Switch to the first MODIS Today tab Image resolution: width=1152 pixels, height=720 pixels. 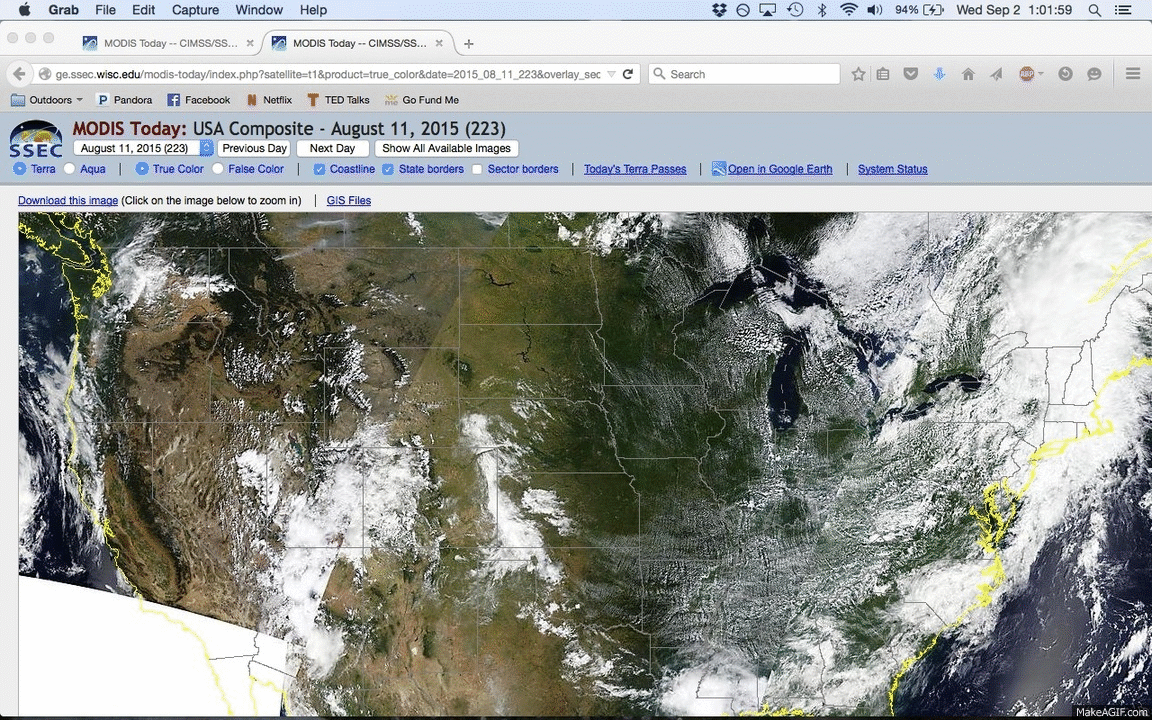pyautogui.click(x=160, y=43)
